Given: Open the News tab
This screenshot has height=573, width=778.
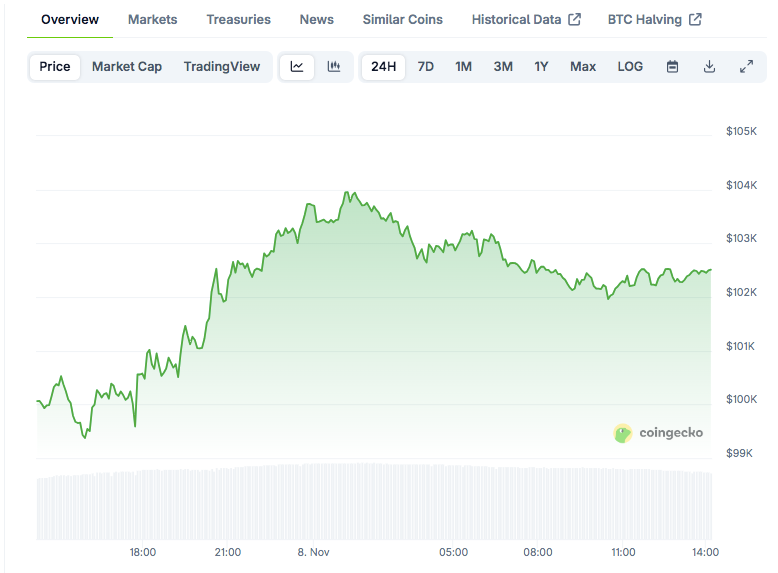Looking at the screenshot, I should (317, 20).
